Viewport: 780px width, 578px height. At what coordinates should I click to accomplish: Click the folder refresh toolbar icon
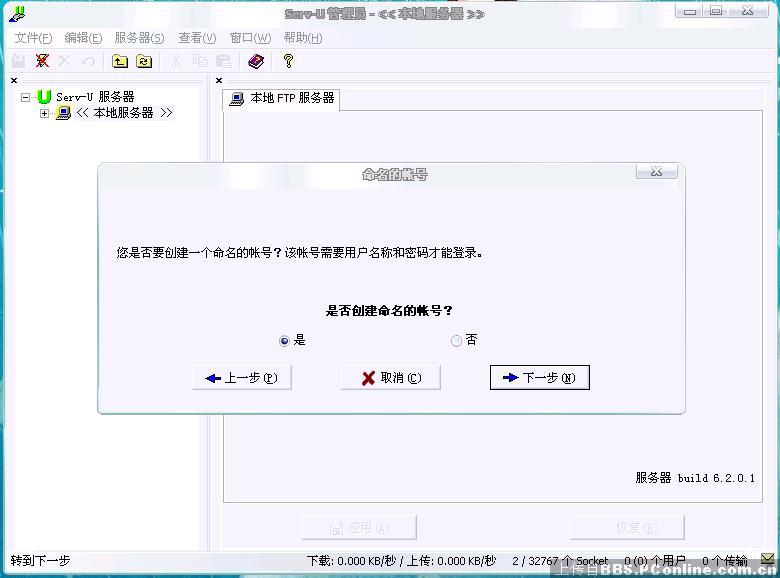point(144,61)
